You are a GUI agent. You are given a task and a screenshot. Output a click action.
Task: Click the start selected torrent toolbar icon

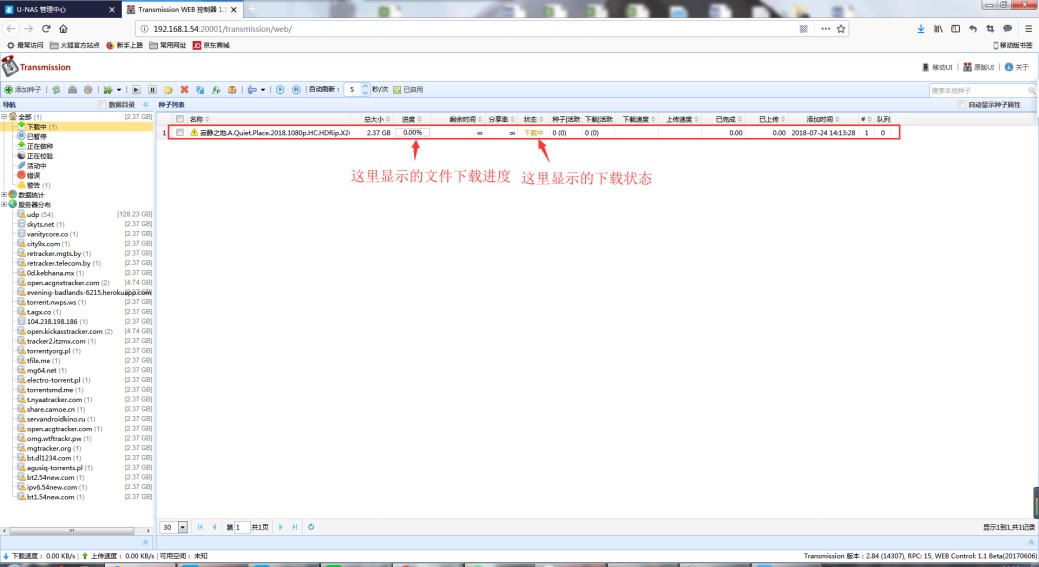pyautogui.click(x=137, y=90)
